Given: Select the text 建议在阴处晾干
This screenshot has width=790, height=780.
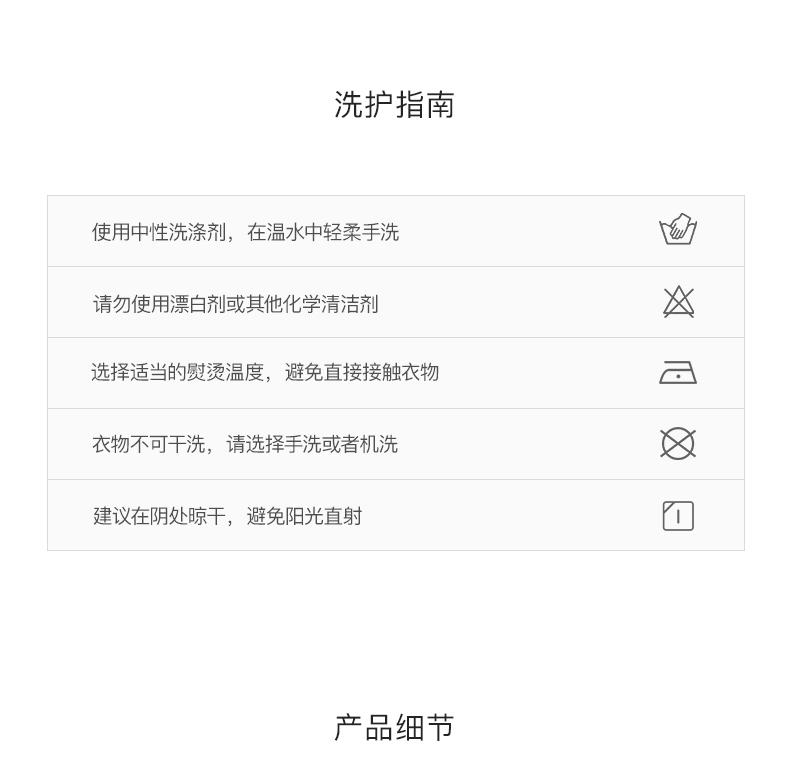Looking at the screenshot, I should point(160,516).
